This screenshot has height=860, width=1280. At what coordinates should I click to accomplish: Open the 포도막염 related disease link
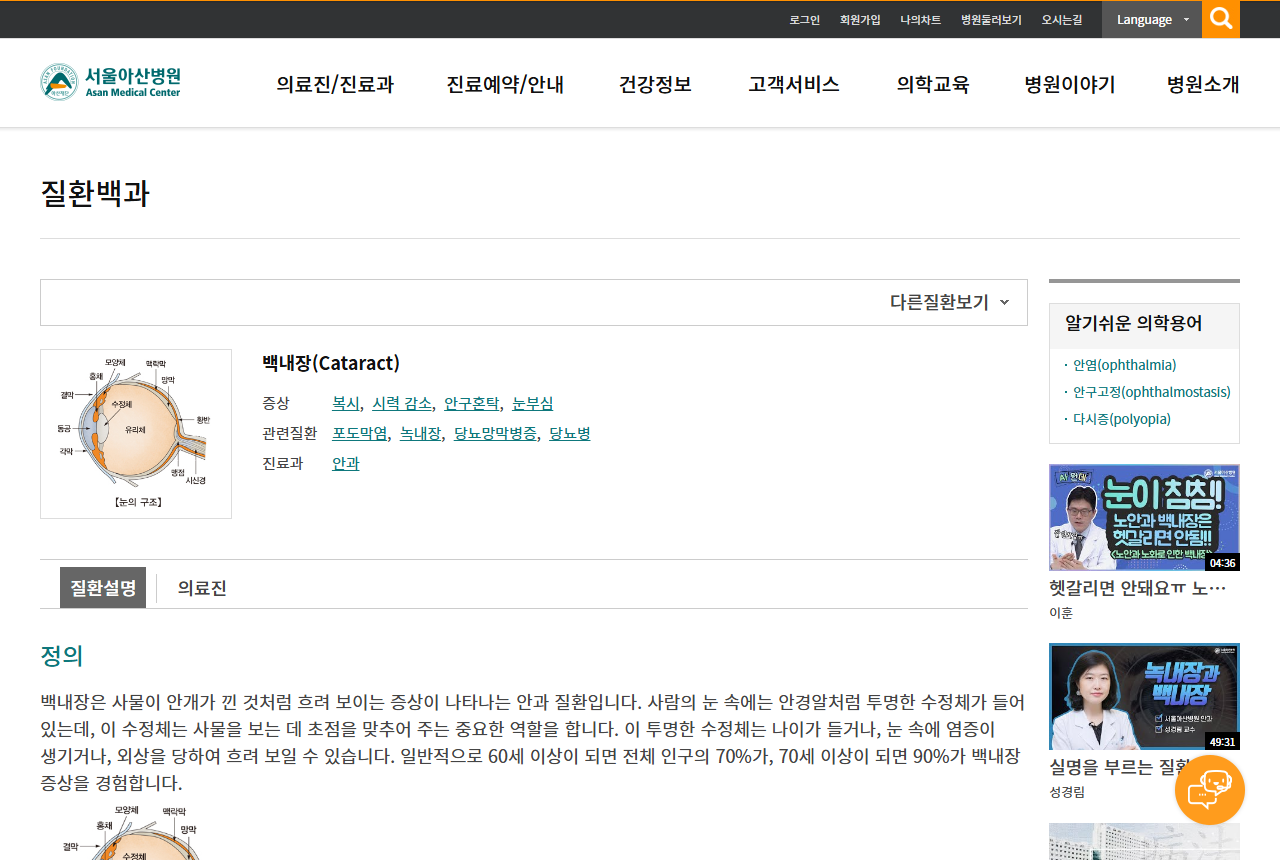360,433
